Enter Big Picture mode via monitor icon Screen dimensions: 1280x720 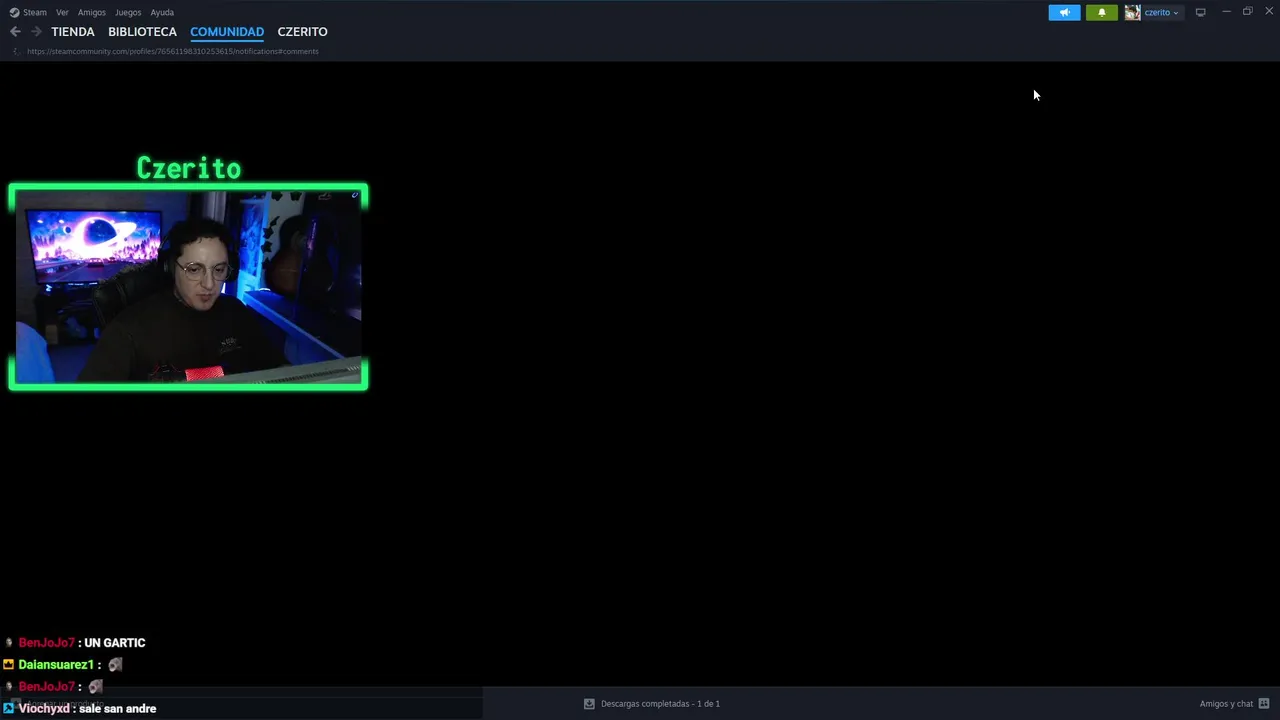(1200, 12)
